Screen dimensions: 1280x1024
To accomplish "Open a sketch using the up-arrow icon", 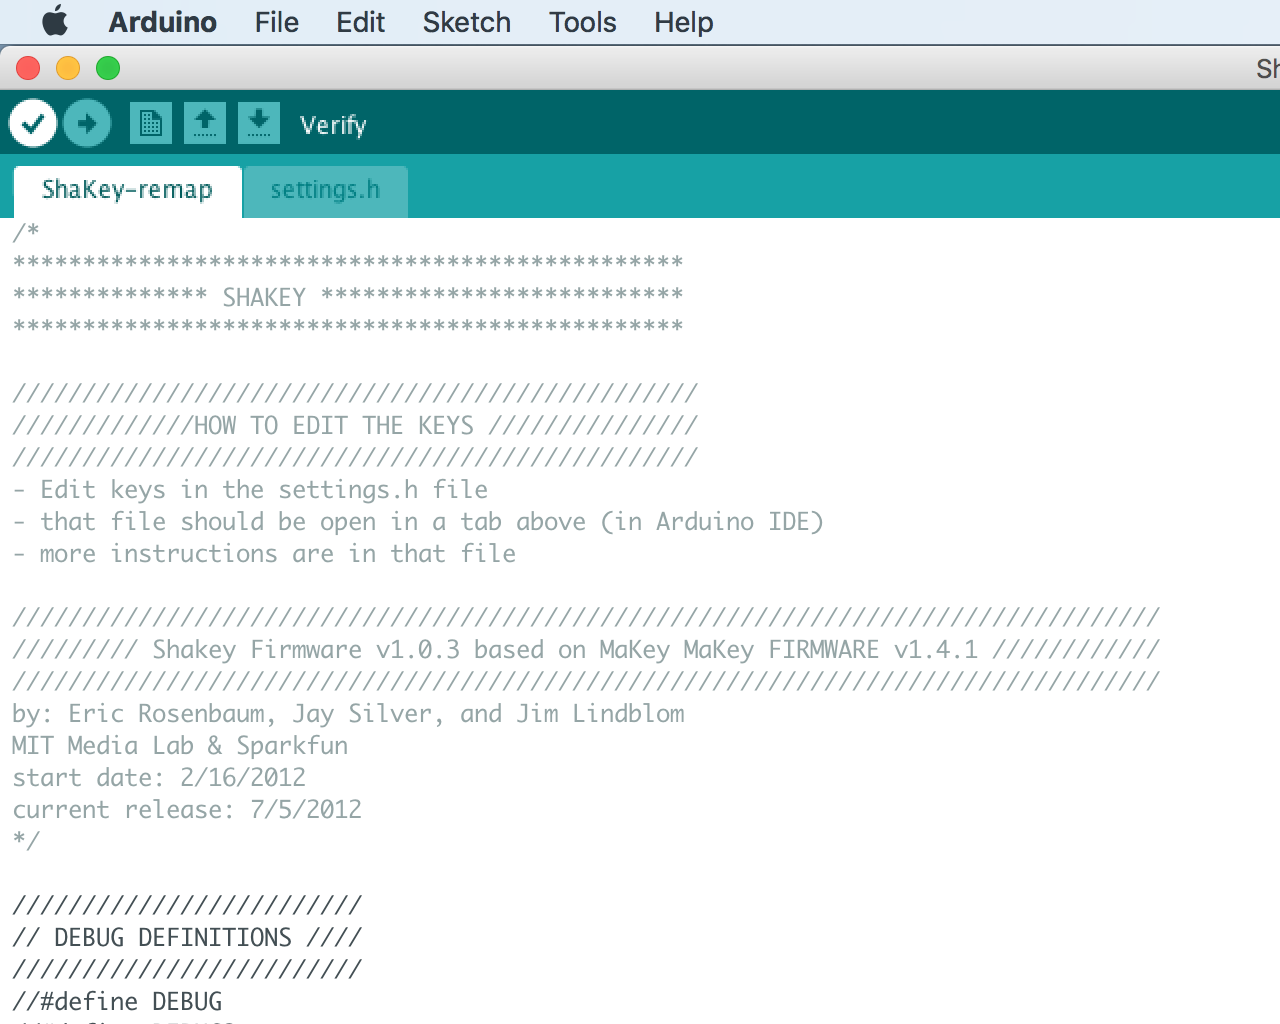I will tap(204, 124).
